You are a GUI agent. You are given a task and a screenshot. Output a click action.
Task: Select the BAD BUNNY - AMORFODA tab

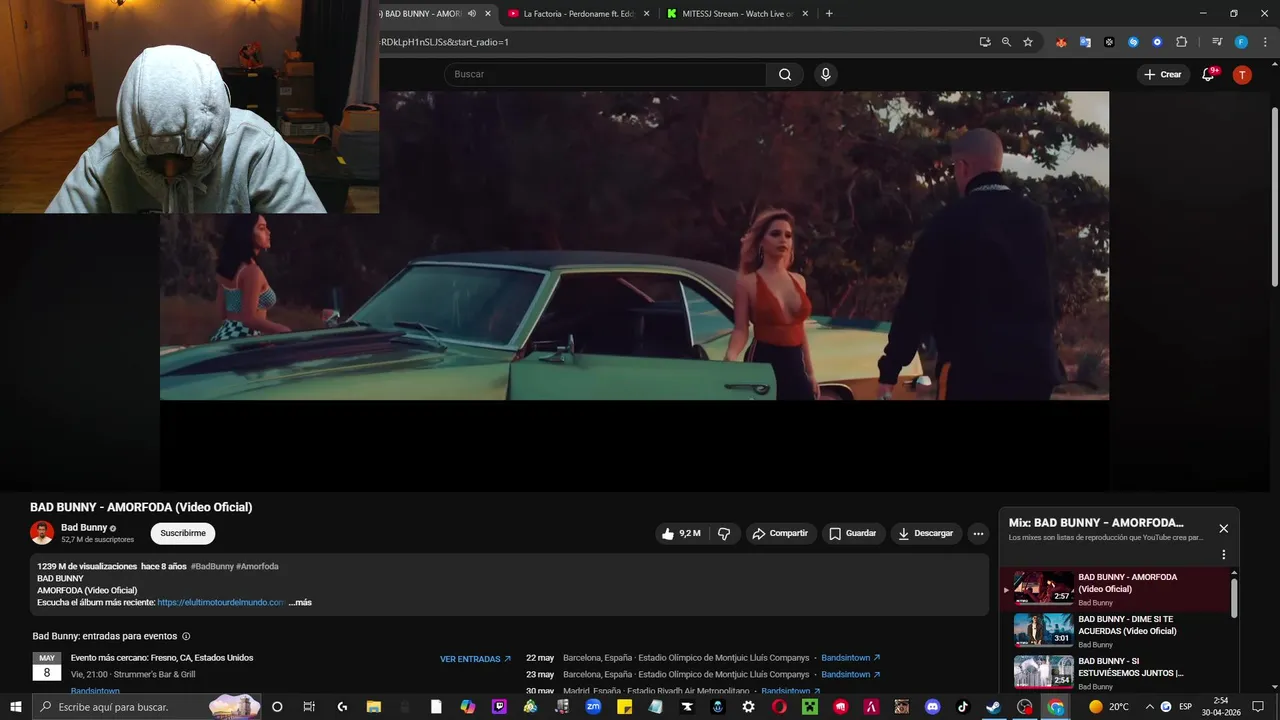420,14
